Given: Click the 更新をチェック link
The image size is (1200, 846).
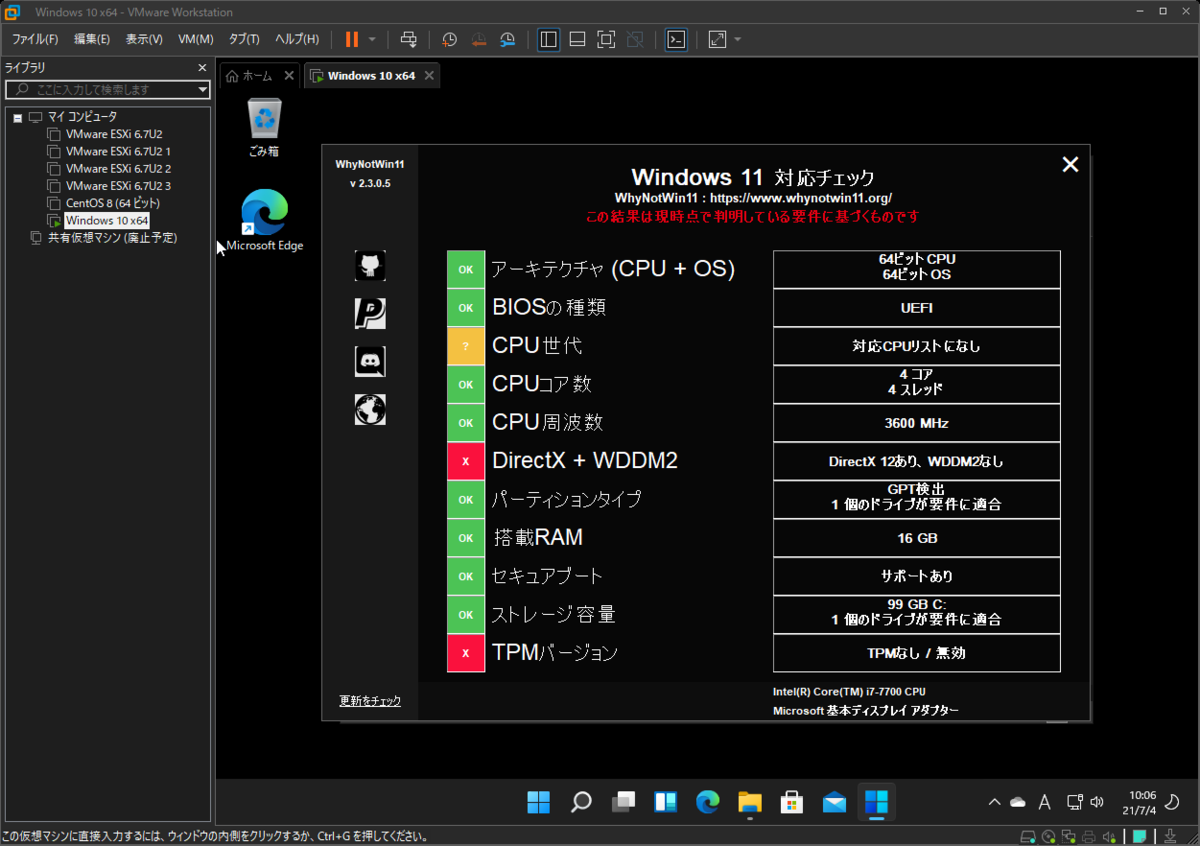Looking at the screenshot, I should [x=370, y=701].
